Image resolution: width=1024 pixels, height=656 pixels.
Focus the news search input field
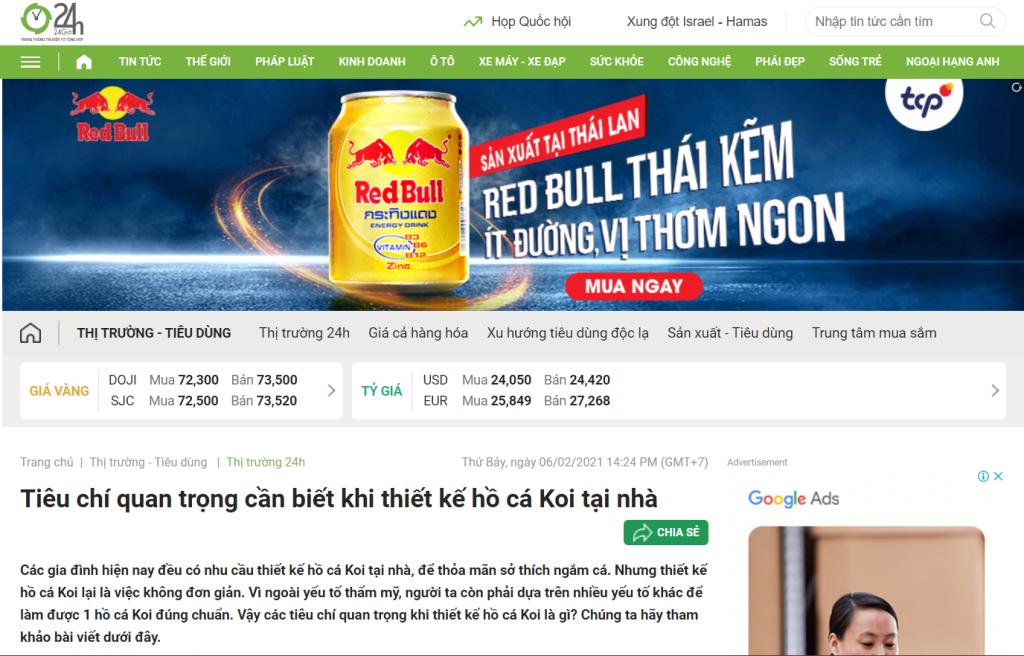point(893,22)
